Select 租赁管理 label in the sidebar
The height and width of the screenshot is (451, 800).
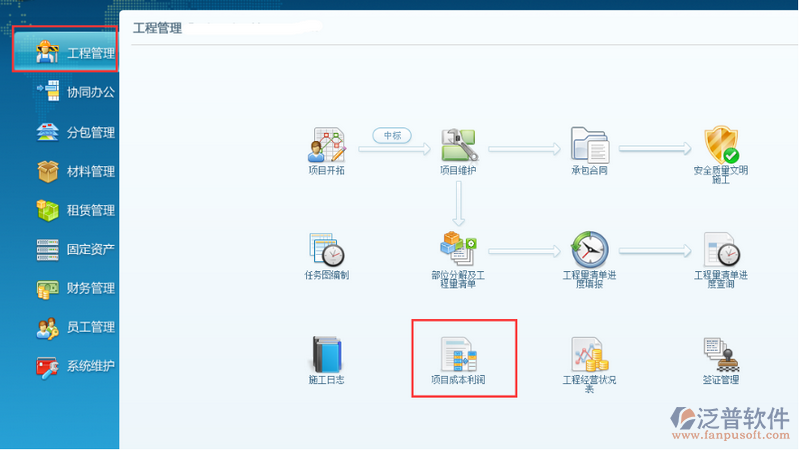[91, 210]
